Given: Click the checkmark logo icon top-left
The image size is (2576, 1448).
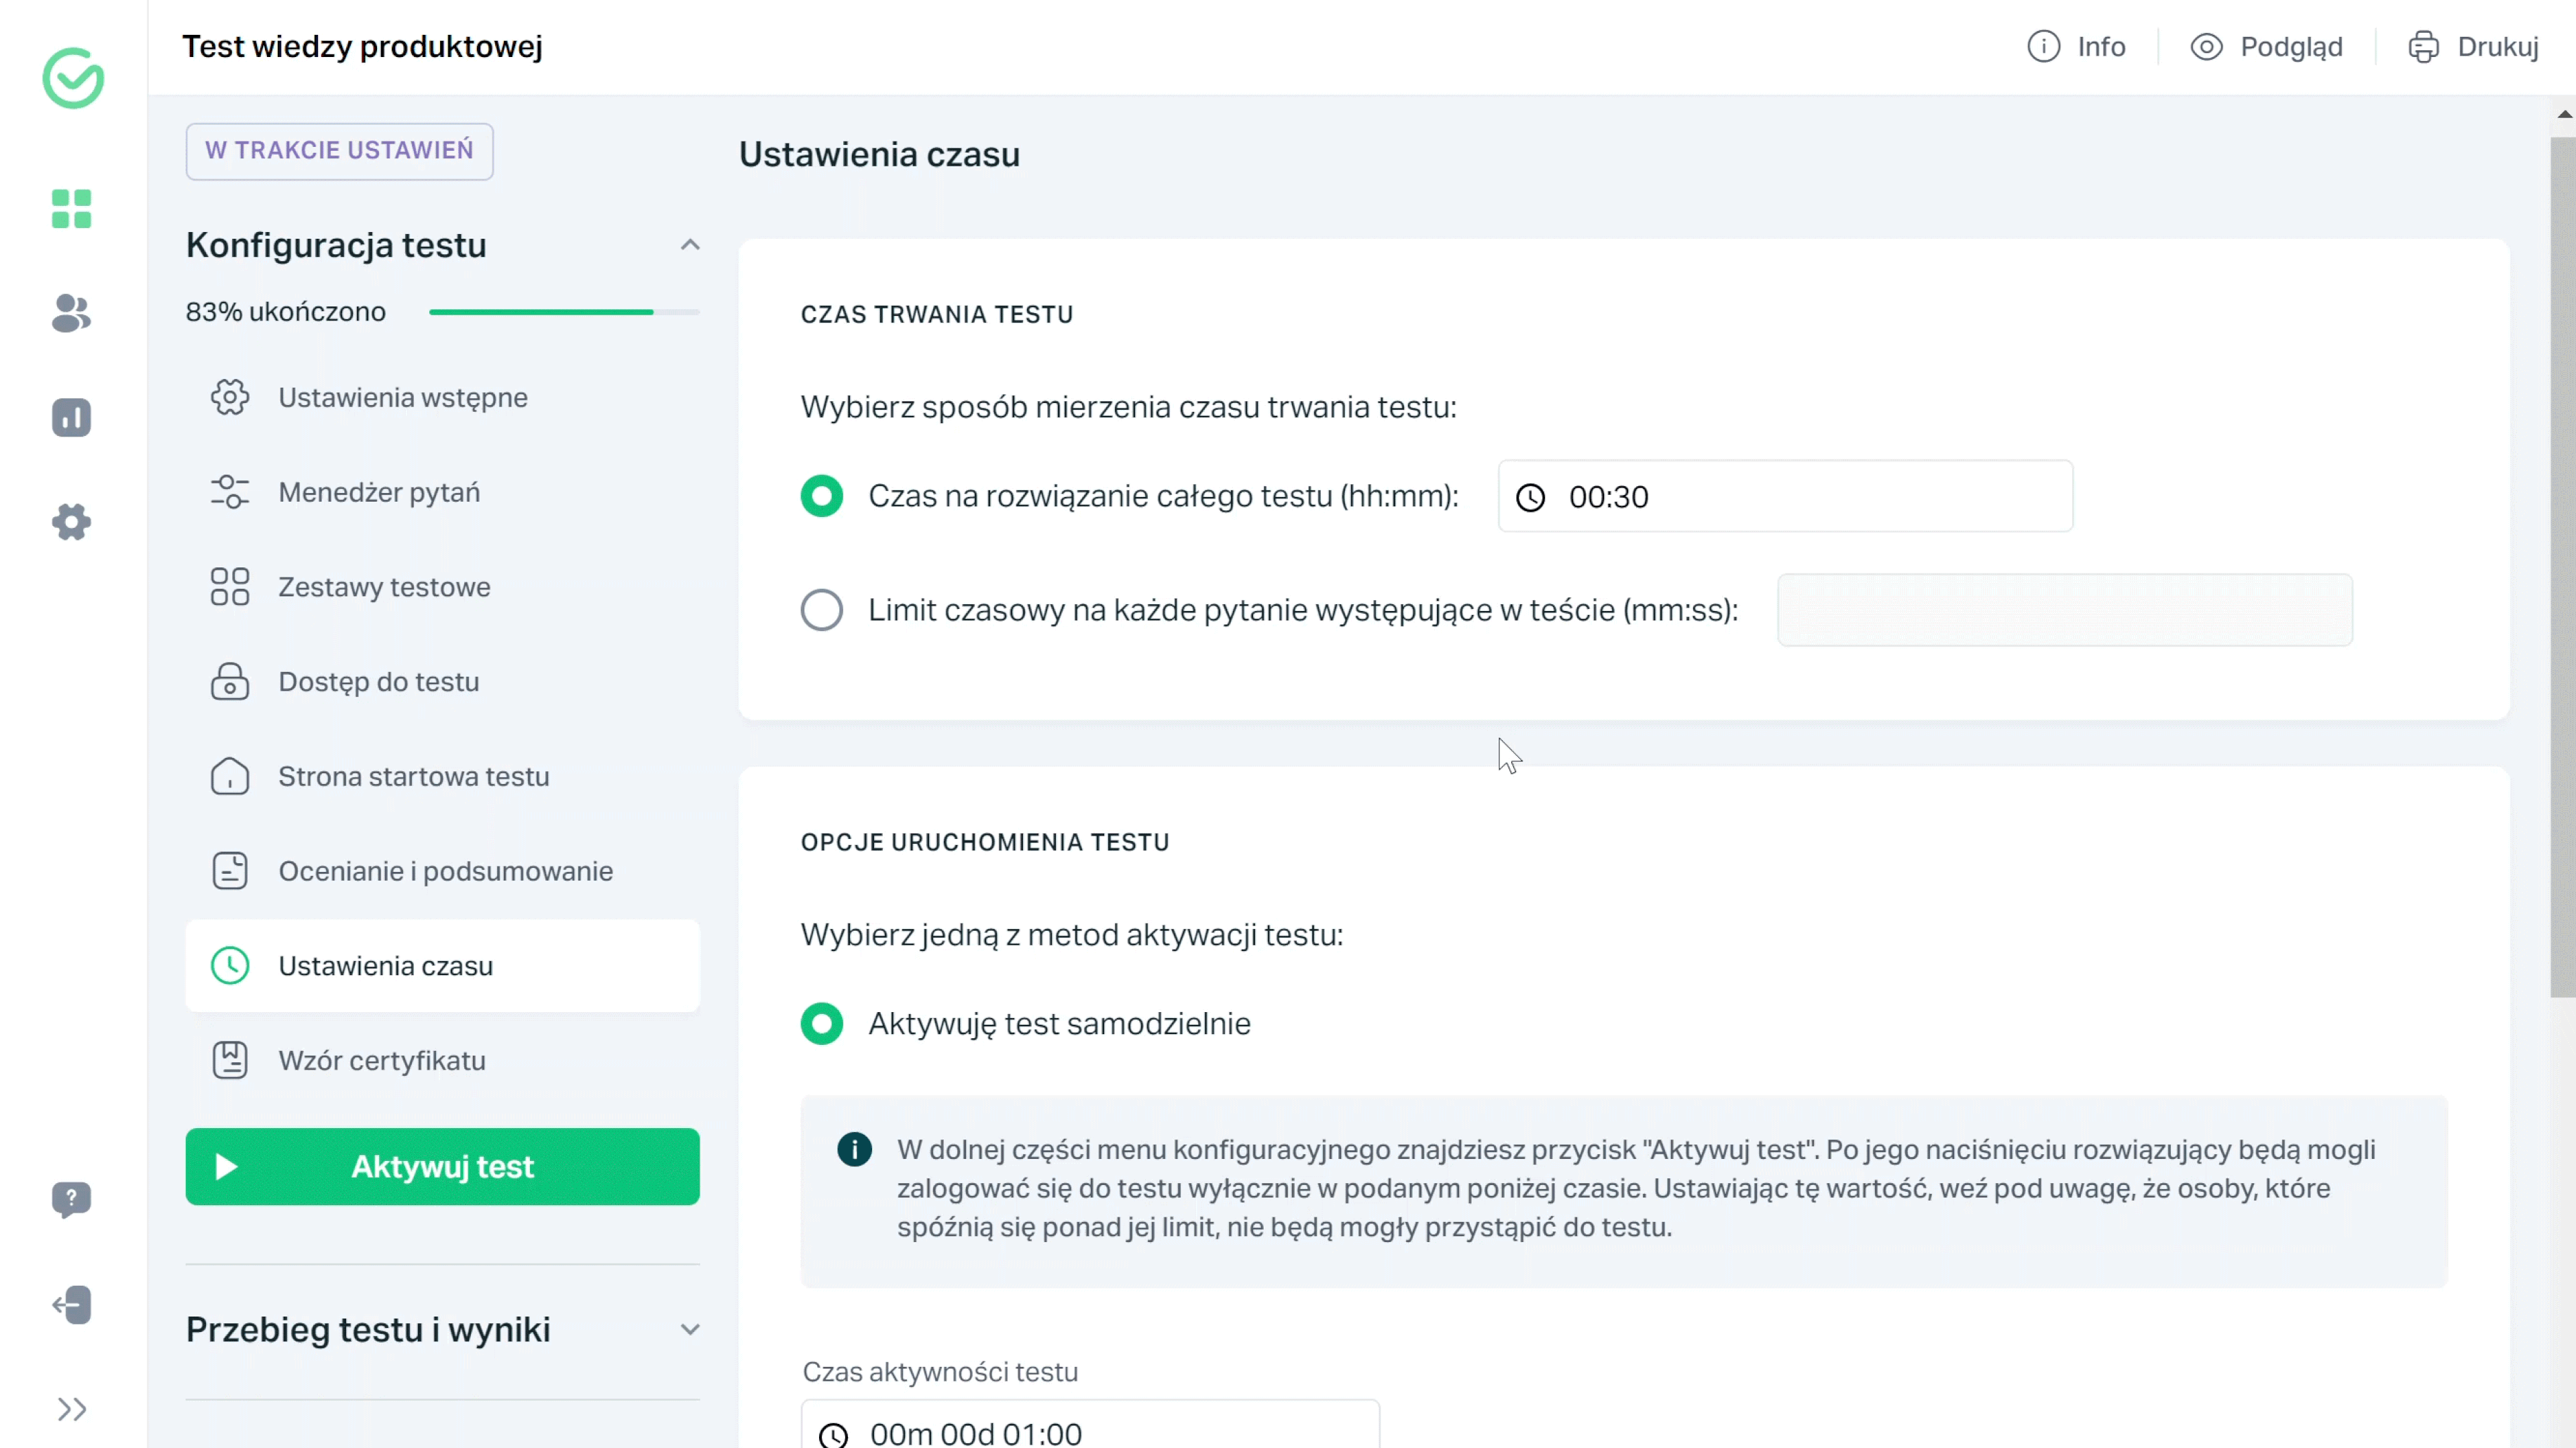Looking at the screenshot, I should pyautogui.click(x=72, y=78).
